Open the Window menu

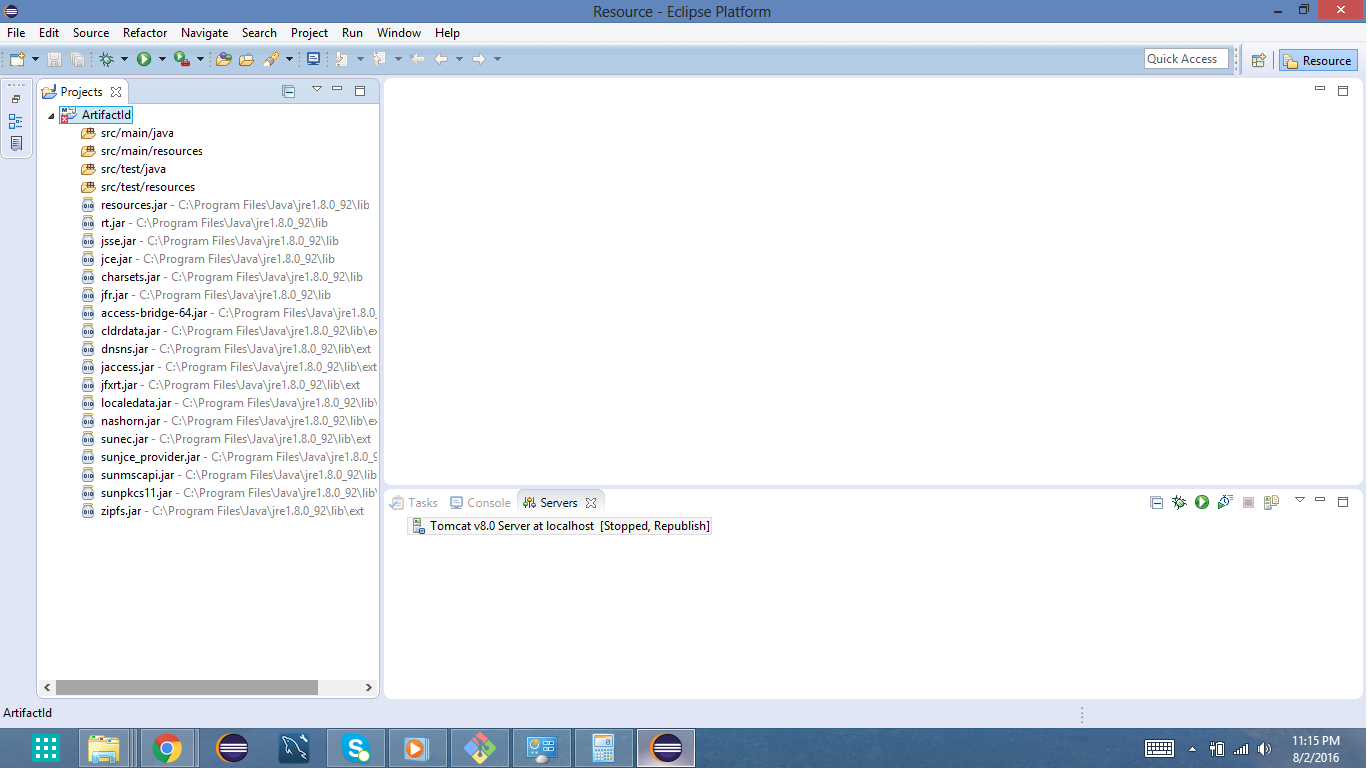click(x=399, y=33)
